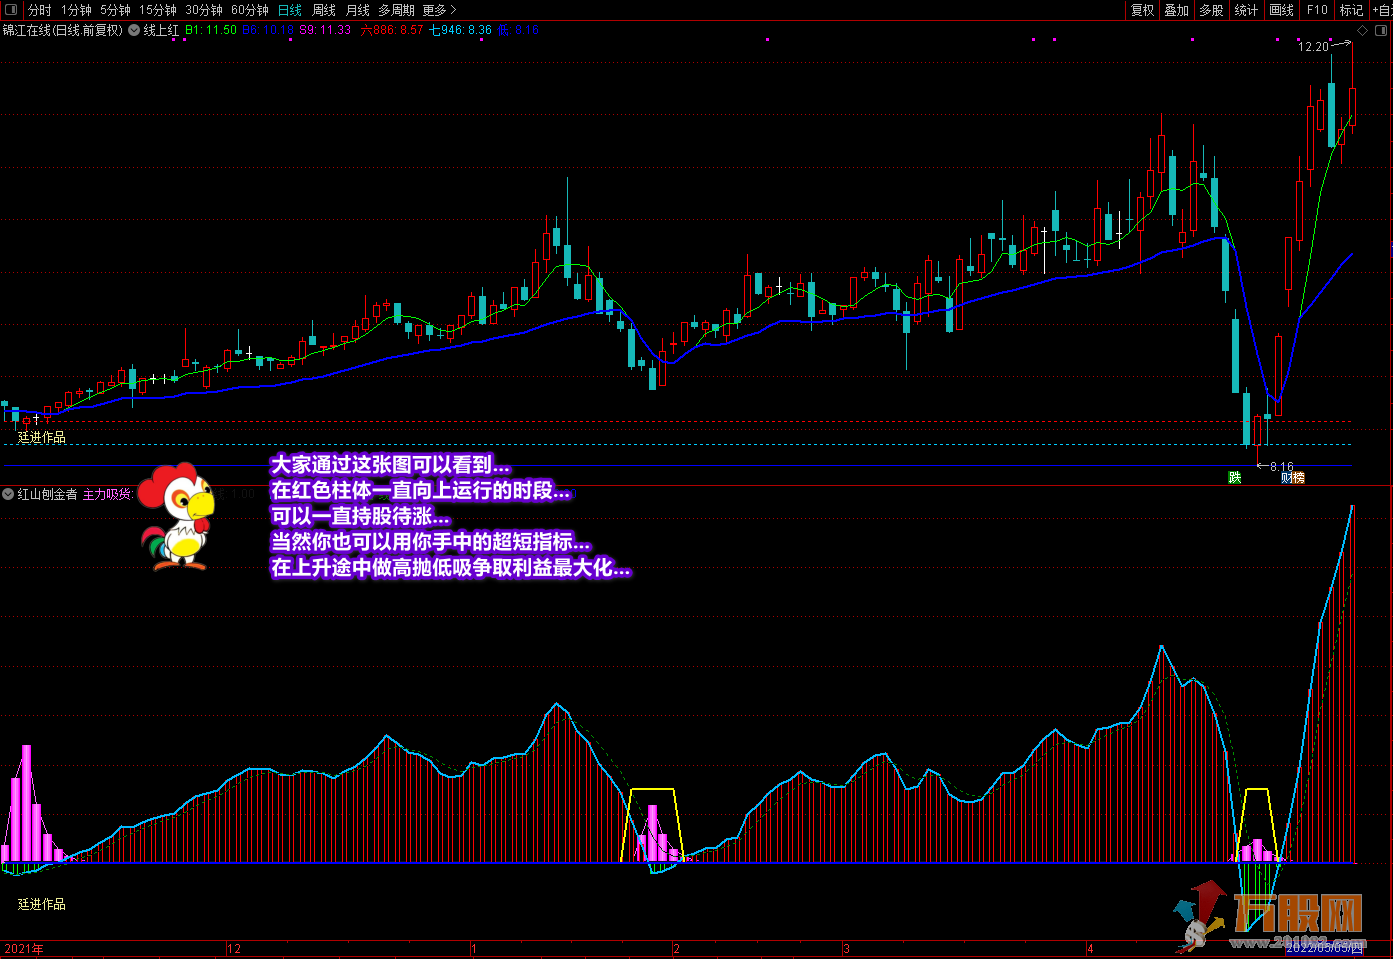1393x959 pixels.
Task: Switch to the 60分钟 timeframe
Action: point(249,10)
